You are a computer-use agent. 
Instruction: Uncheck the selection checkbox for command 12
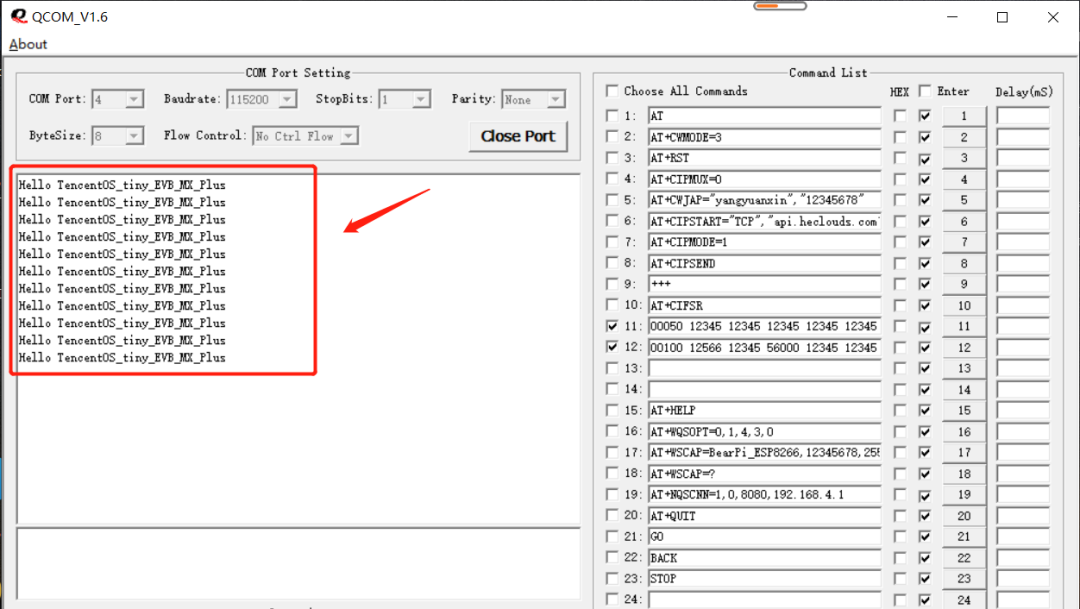tap(612, 347)
